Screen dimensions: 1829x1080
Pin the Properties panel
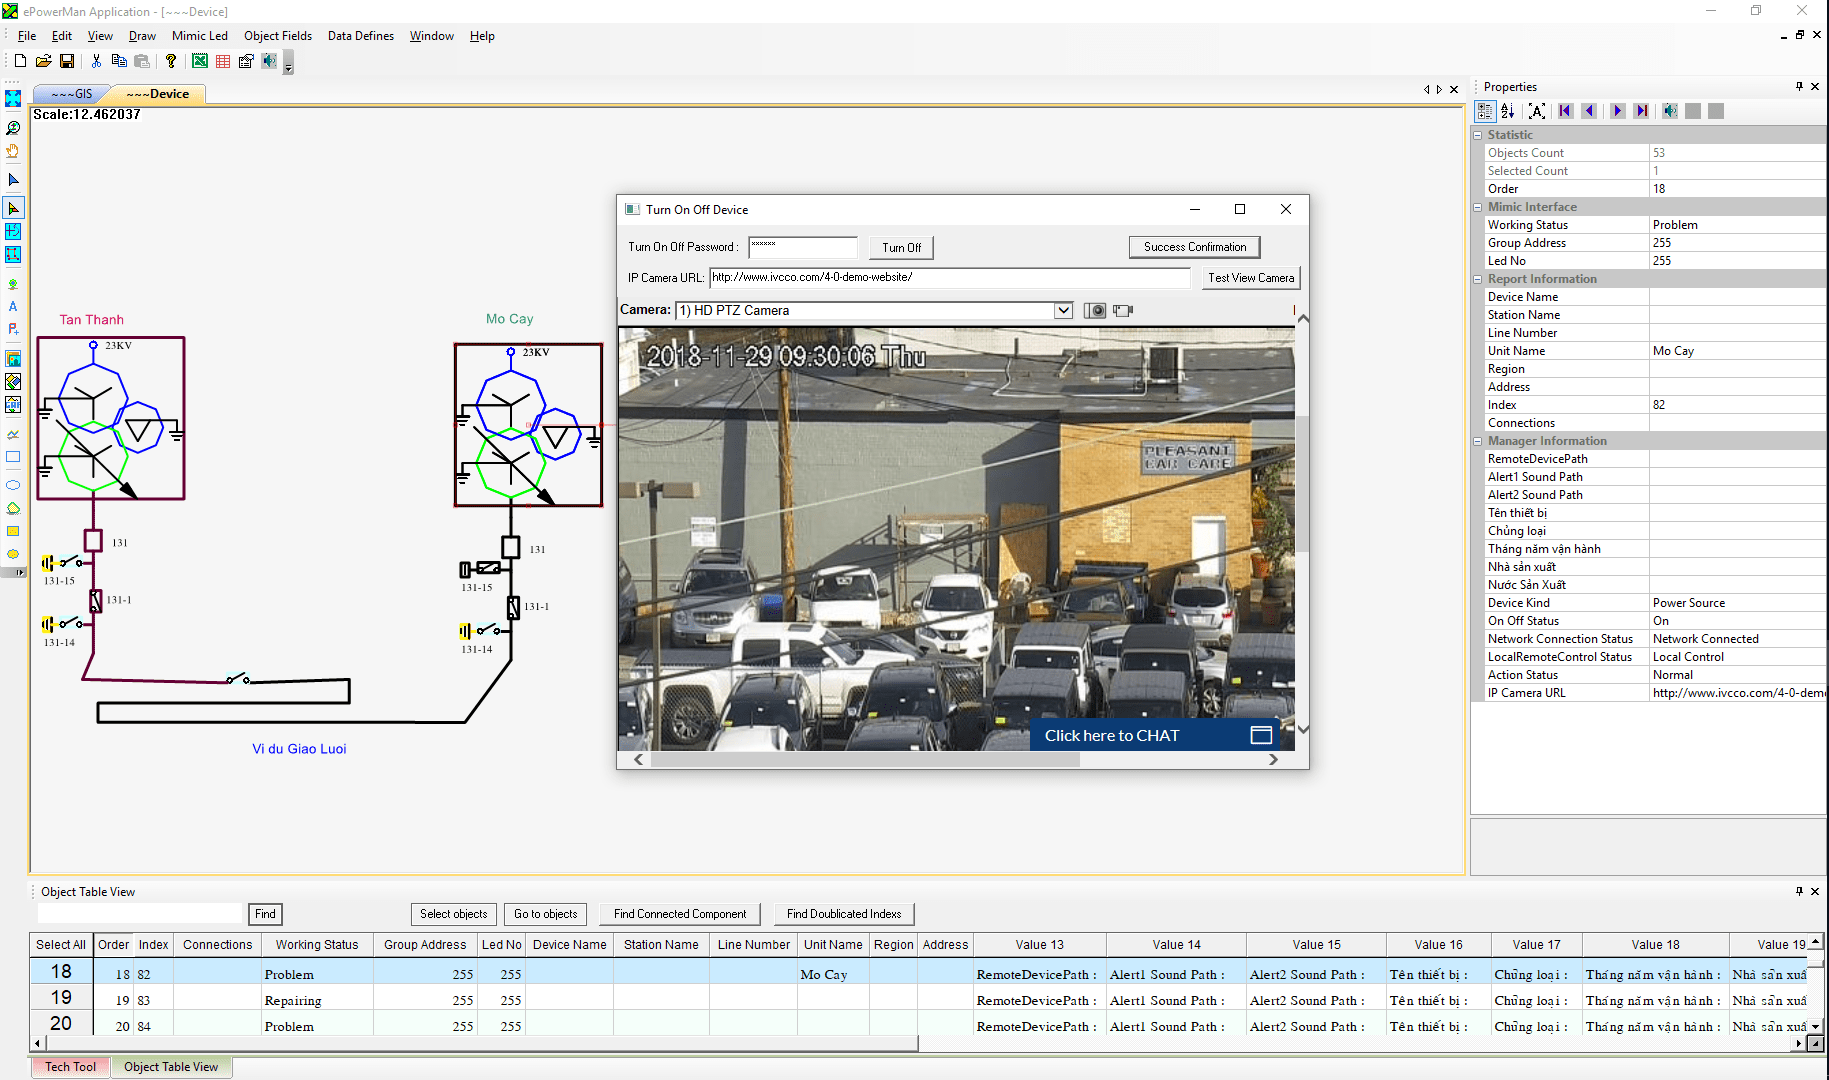coord(1799,87)
